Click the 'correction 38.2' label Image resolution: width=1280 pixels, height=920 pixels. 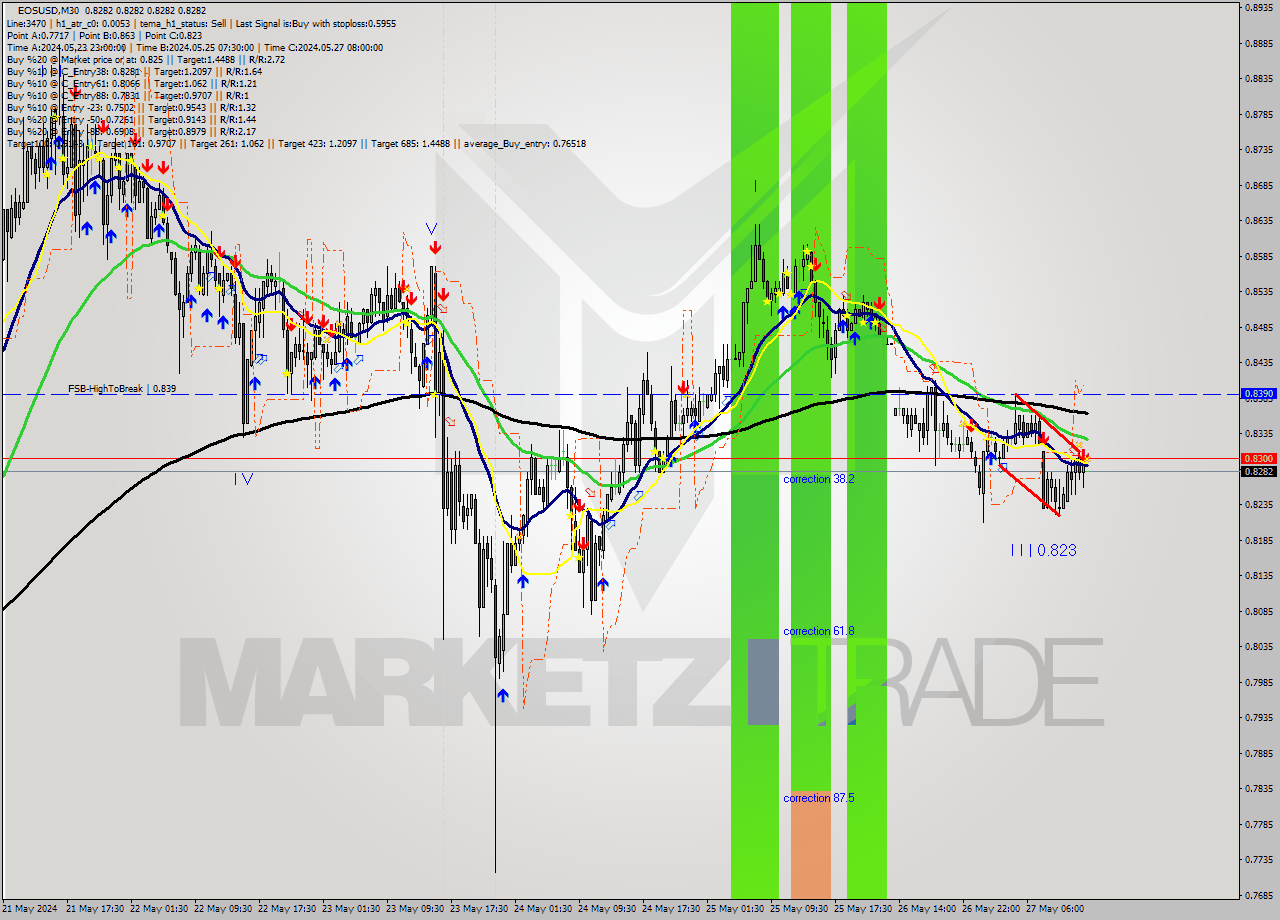(818, 479)
